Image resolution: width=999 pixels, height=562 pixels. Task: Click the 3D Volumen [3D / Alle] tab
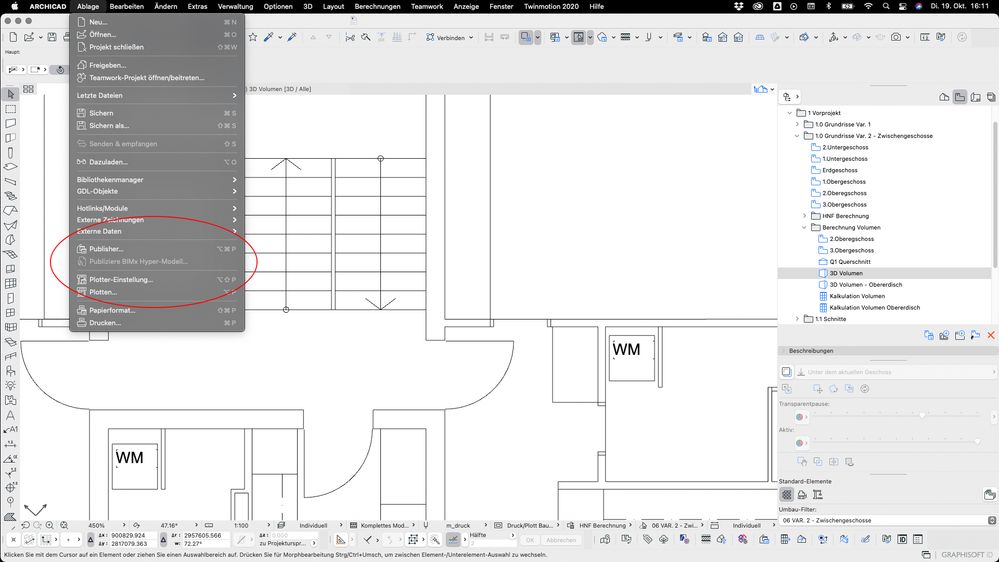click(x=280, y=89)
